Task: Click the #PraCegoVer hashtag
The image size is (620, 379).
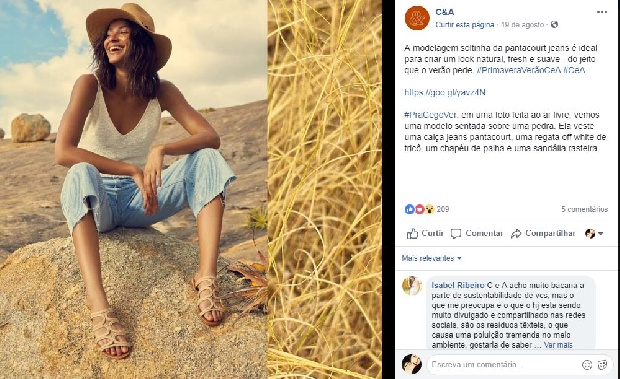Action: pos(431,115)
